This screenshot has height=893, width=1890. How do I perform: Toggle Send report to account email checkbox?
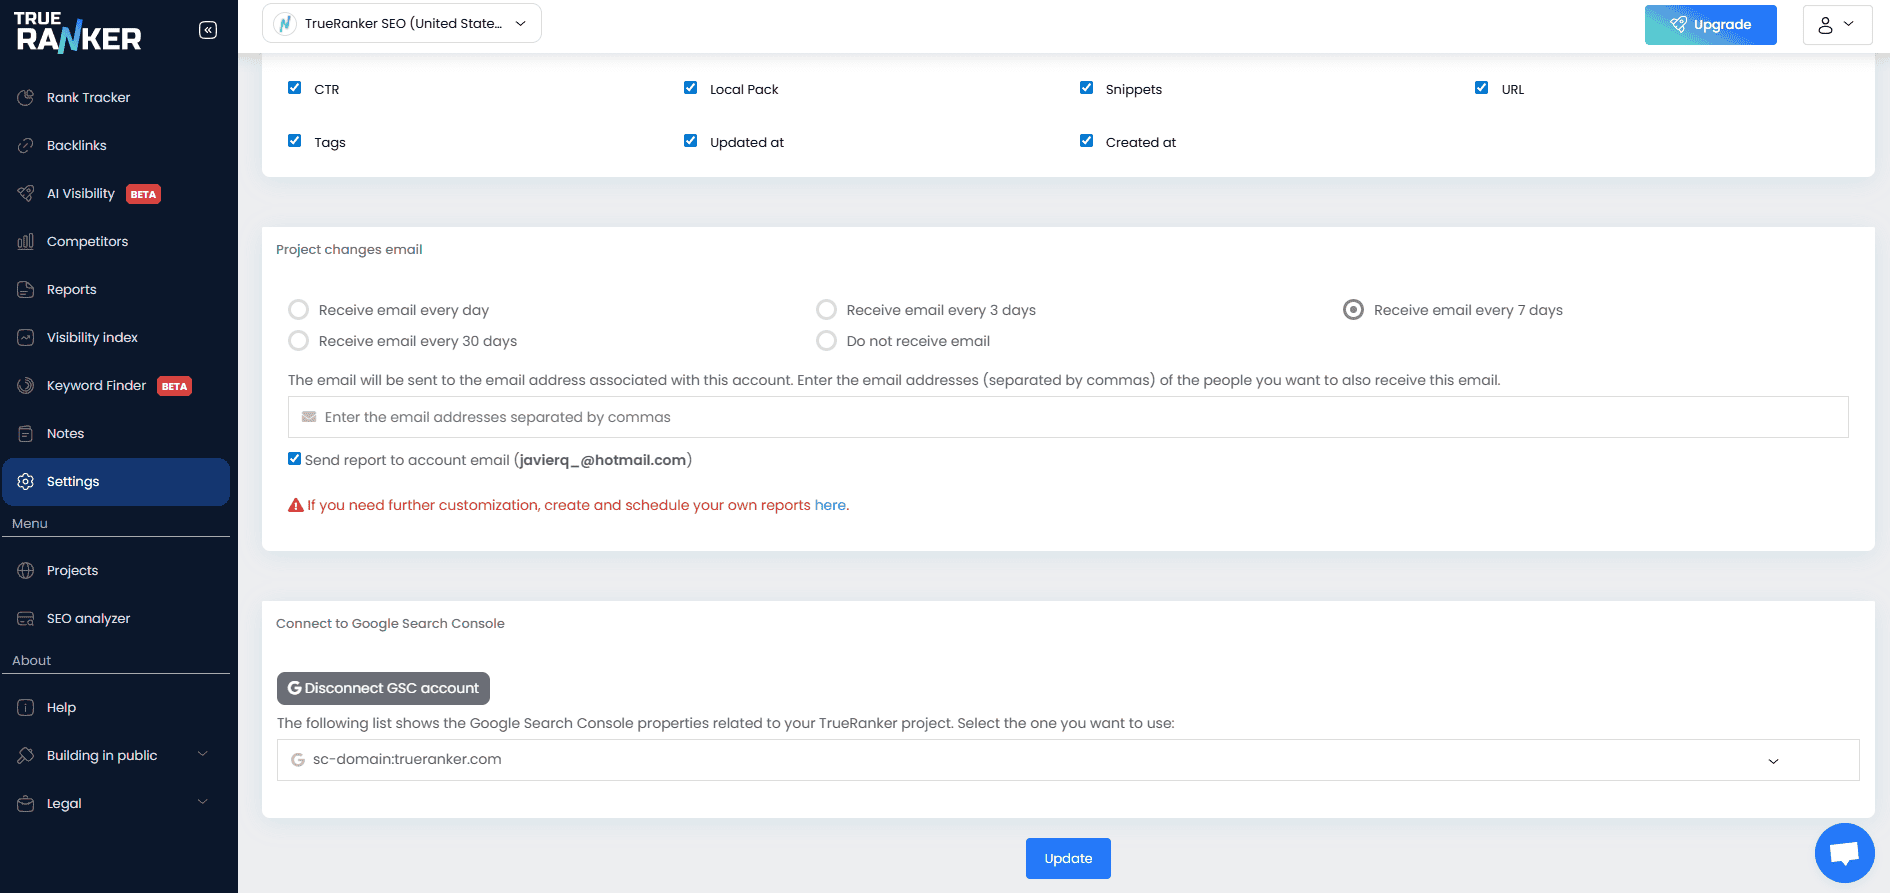click(x=295, y=459)
